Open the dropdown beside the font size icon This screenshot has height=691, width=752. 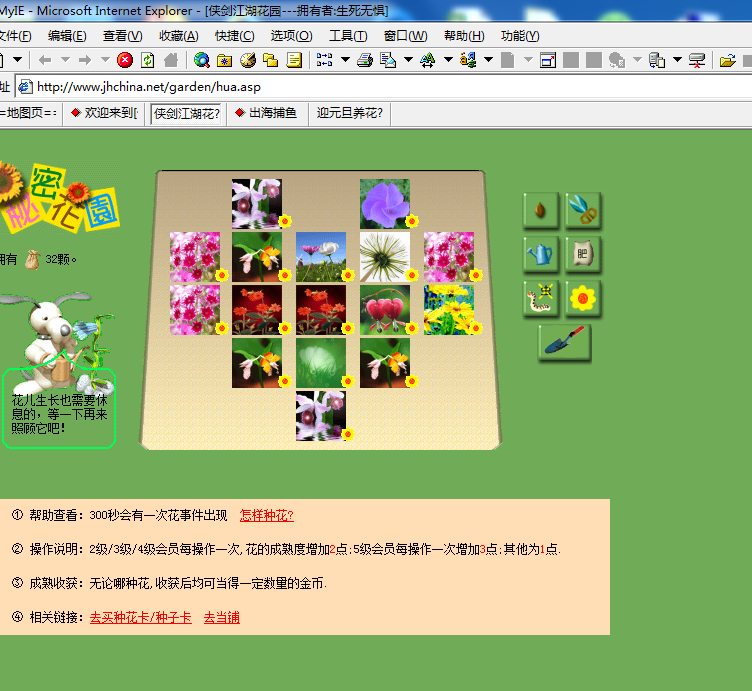tap(448, 59)
